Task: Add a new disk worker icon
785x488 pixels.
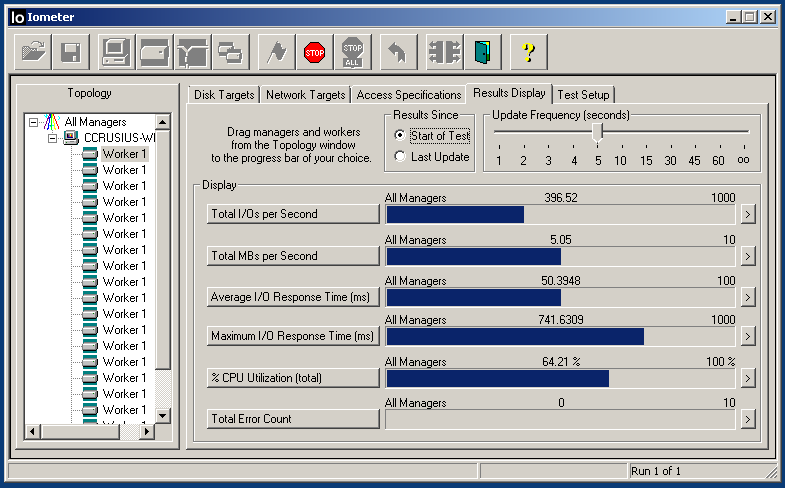Action: [155, 52]
